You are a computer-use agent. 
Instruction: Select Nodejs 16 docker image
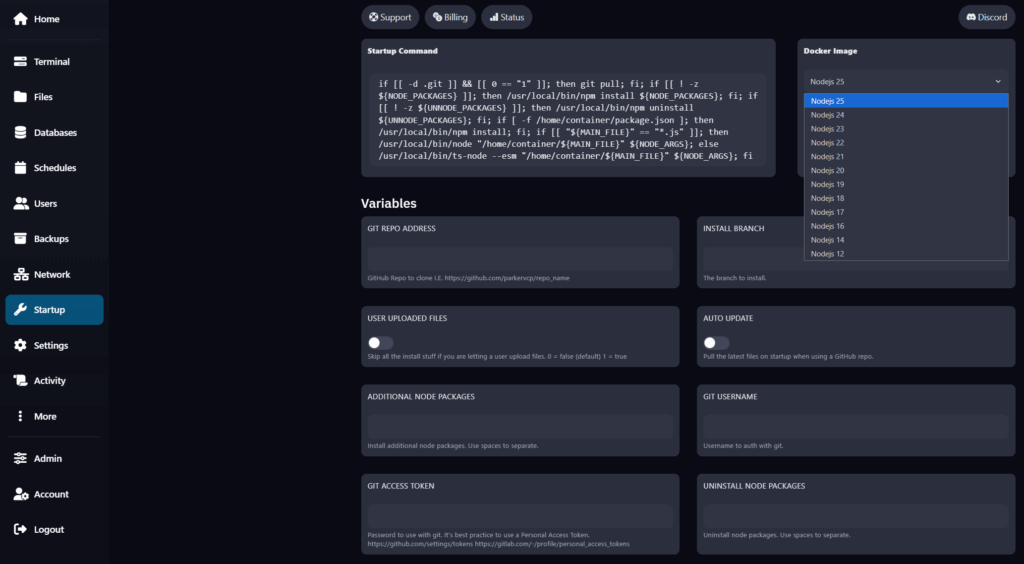pyautogui.click(x=906, y=226)
